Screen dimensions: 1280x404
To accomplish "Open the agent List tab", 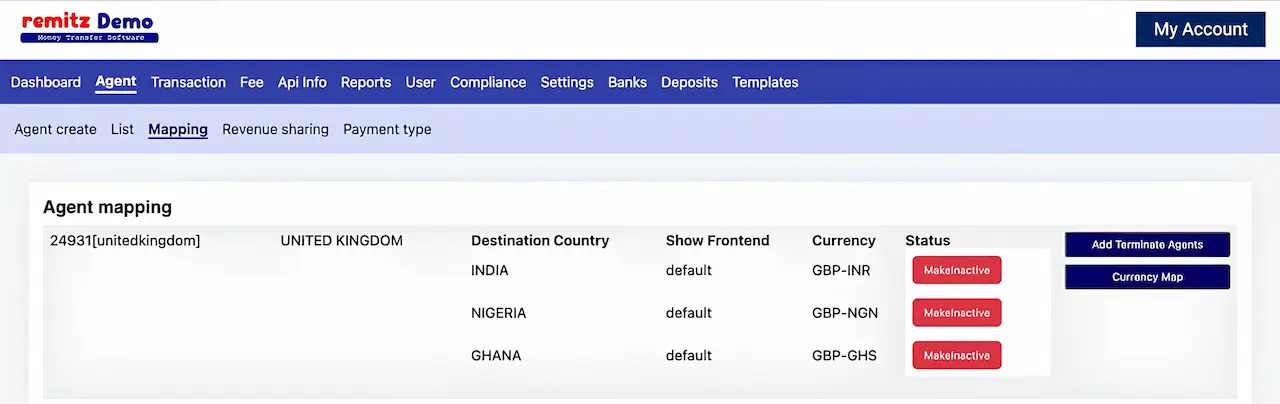I will click(122, 129).
